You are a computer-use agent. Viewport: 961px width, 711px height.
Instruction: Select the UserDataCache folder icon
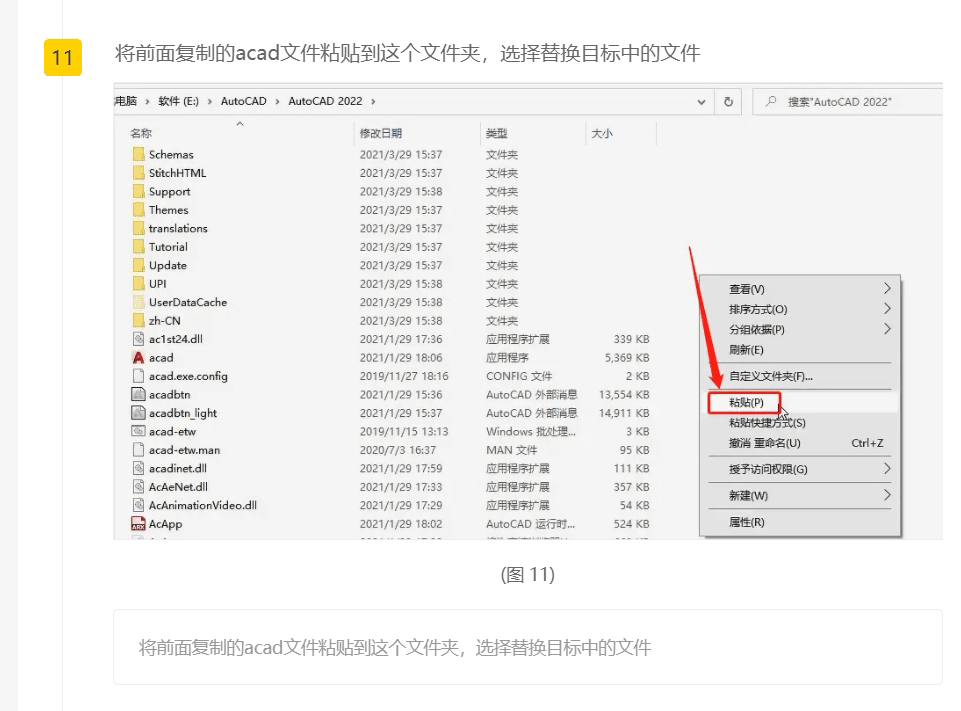[139, 302]
